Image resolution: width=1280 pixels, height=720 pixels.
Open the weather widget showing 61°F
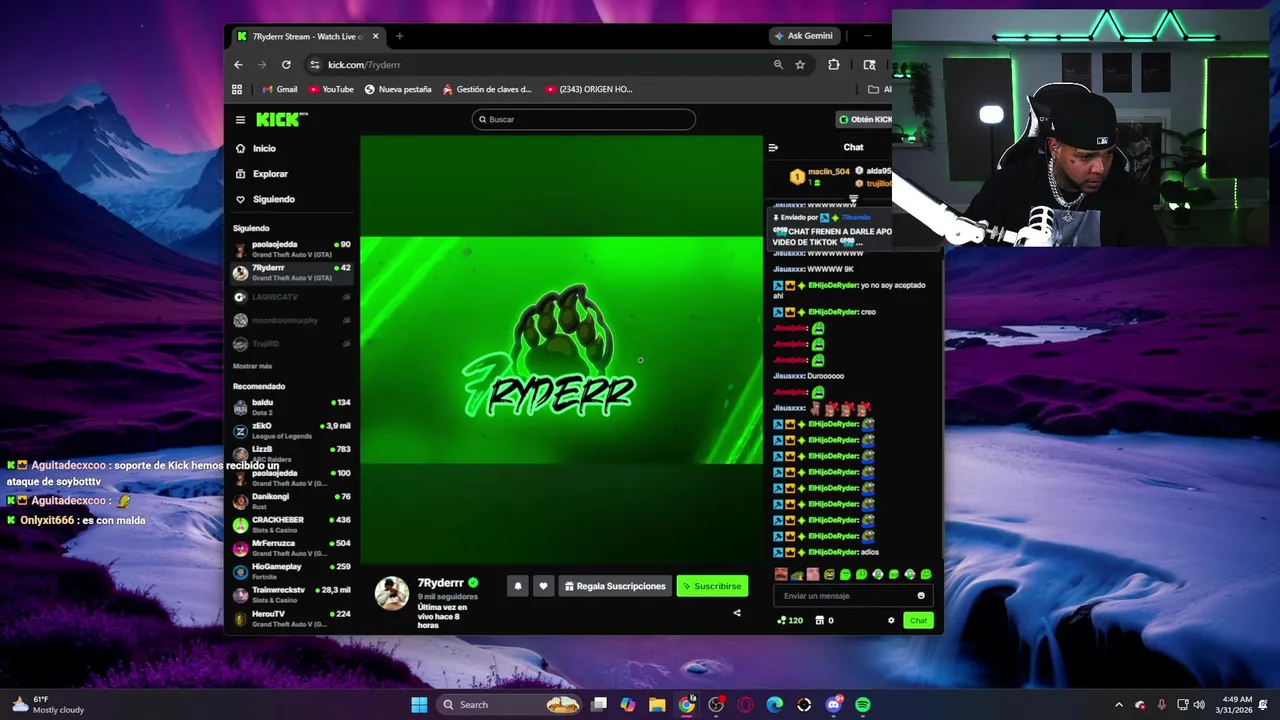[47, 705]
